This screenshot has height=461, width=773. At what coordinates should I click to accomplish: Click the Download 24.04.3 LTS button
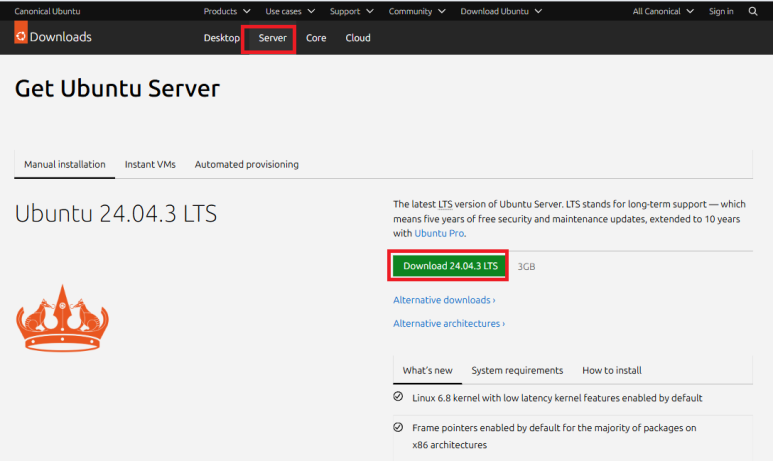450,266
